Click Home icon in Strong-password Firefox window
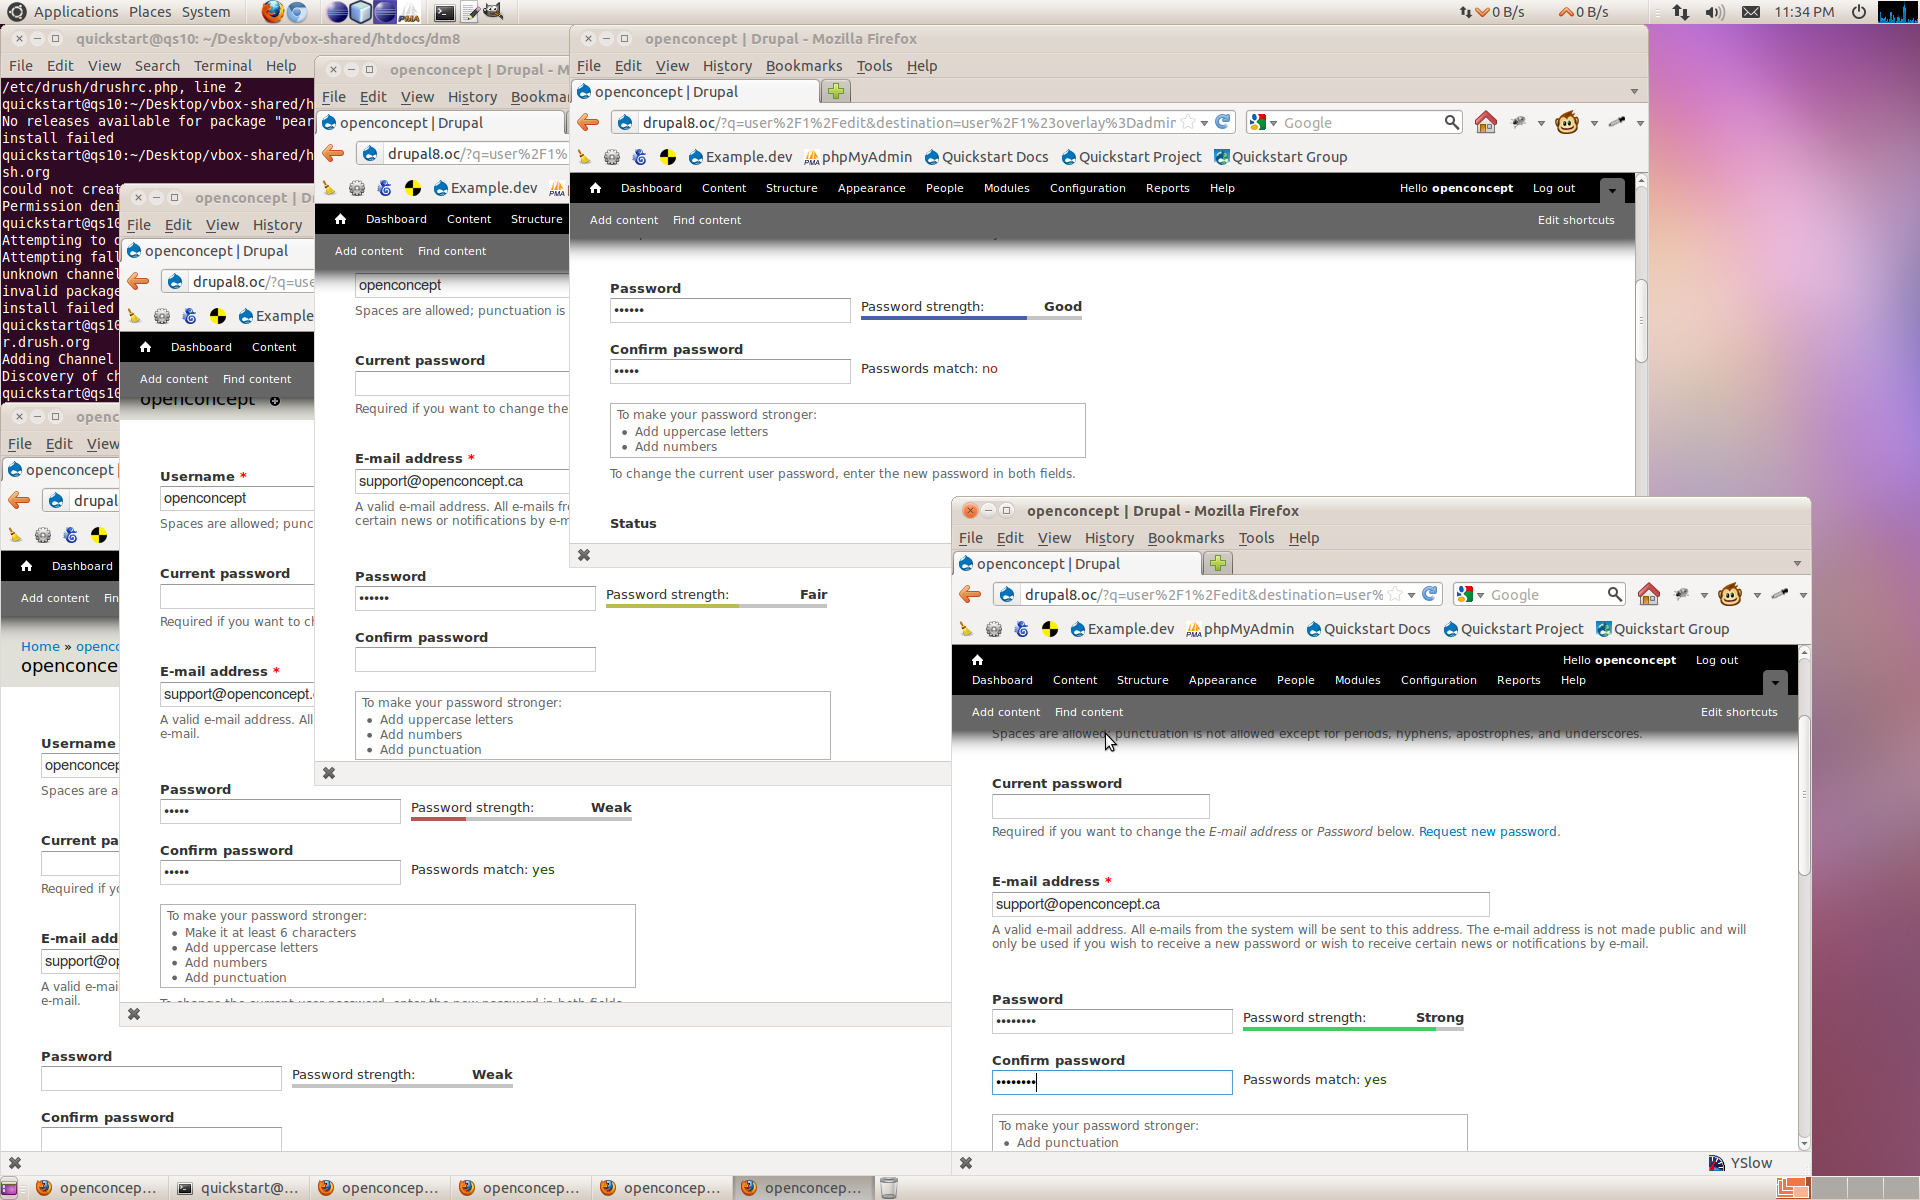Viewport: 1920px width, 1200px height. pos(1649,595)
